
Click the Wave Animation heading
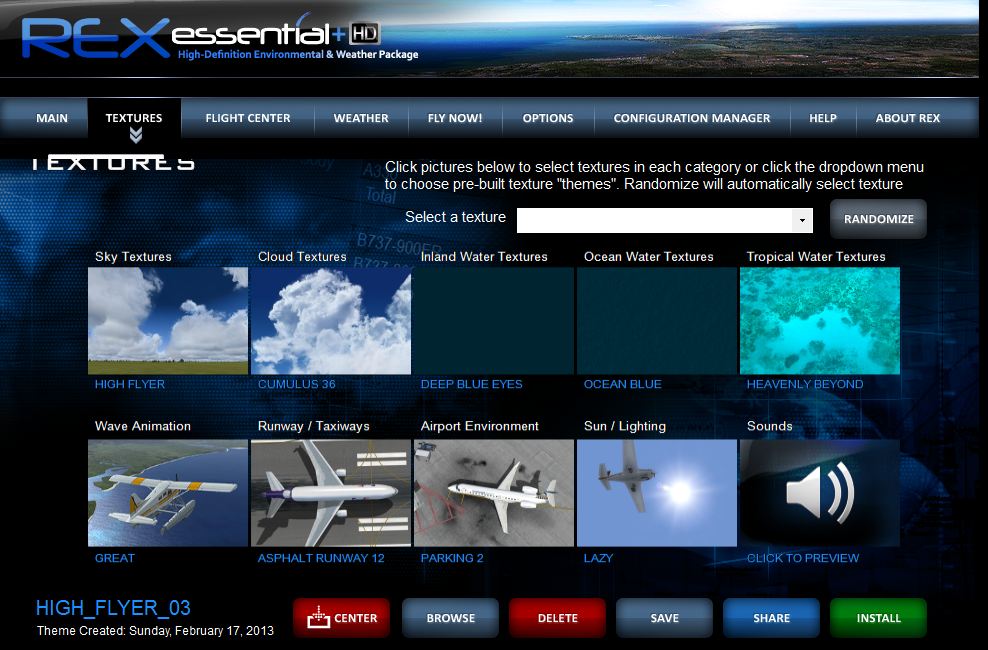pyautogui.click(x=142, y=426)
